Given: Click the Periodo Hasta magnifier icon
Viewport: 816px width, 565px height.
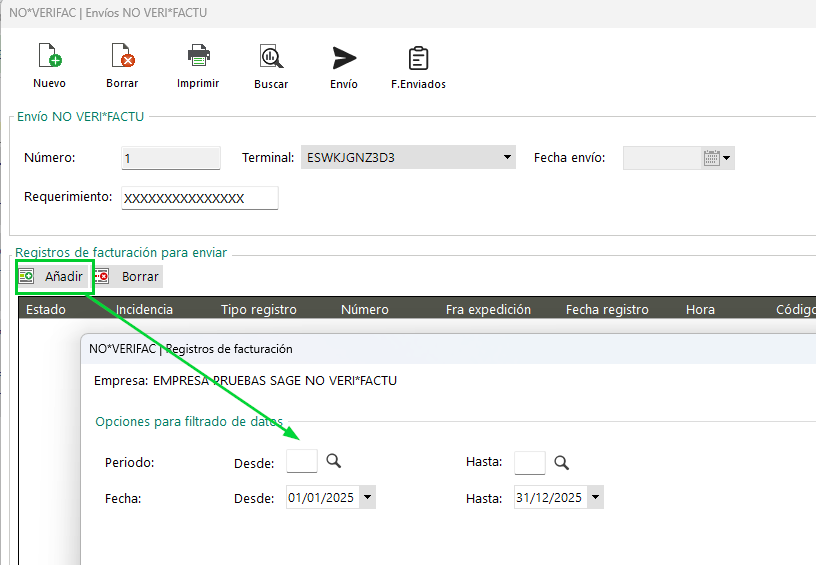Looking at the screenshot, I should 562,463.
